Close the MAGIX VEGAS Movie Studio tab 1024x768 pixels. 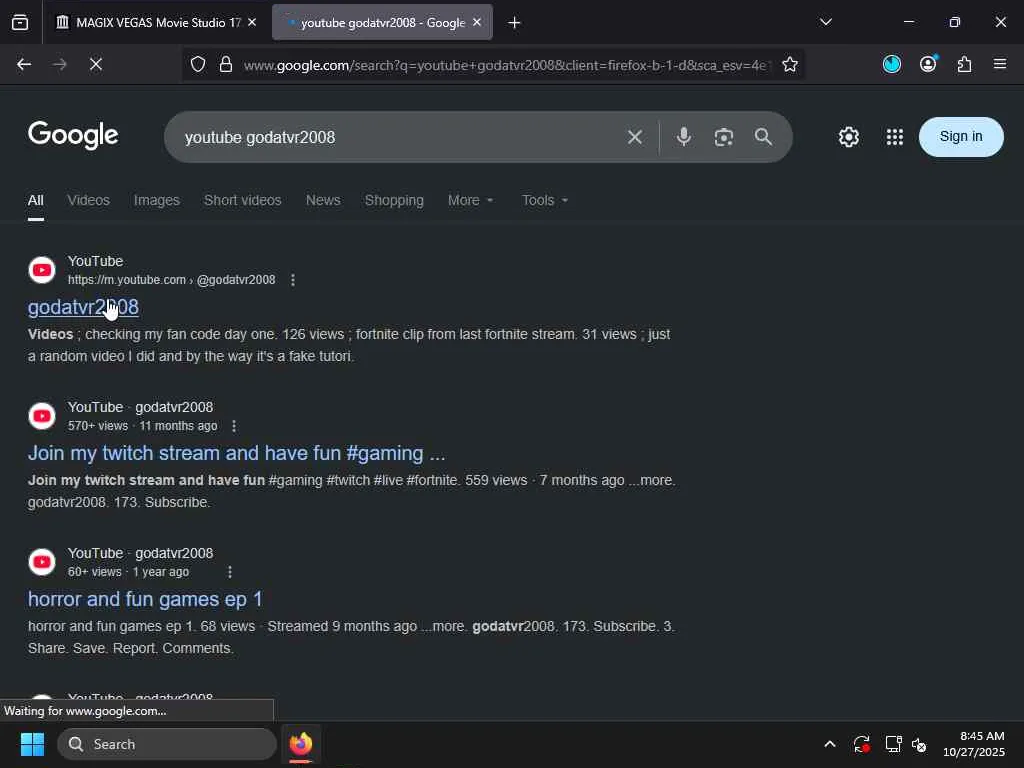(x=252, y=23)
